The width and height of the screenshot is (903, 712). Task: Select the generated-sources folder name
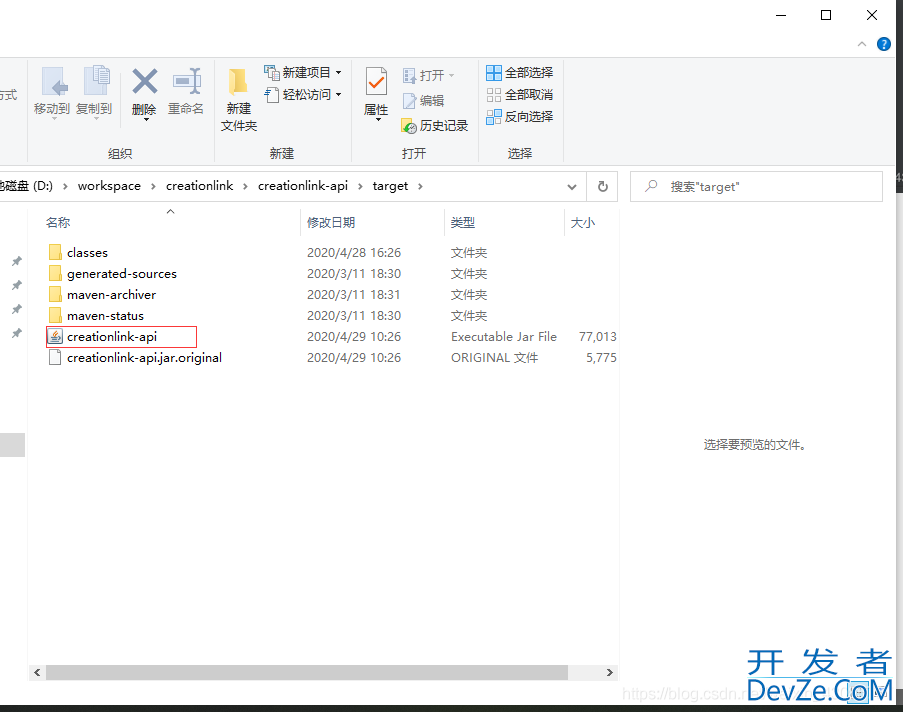pyautogui.click(x=122, y=274)
